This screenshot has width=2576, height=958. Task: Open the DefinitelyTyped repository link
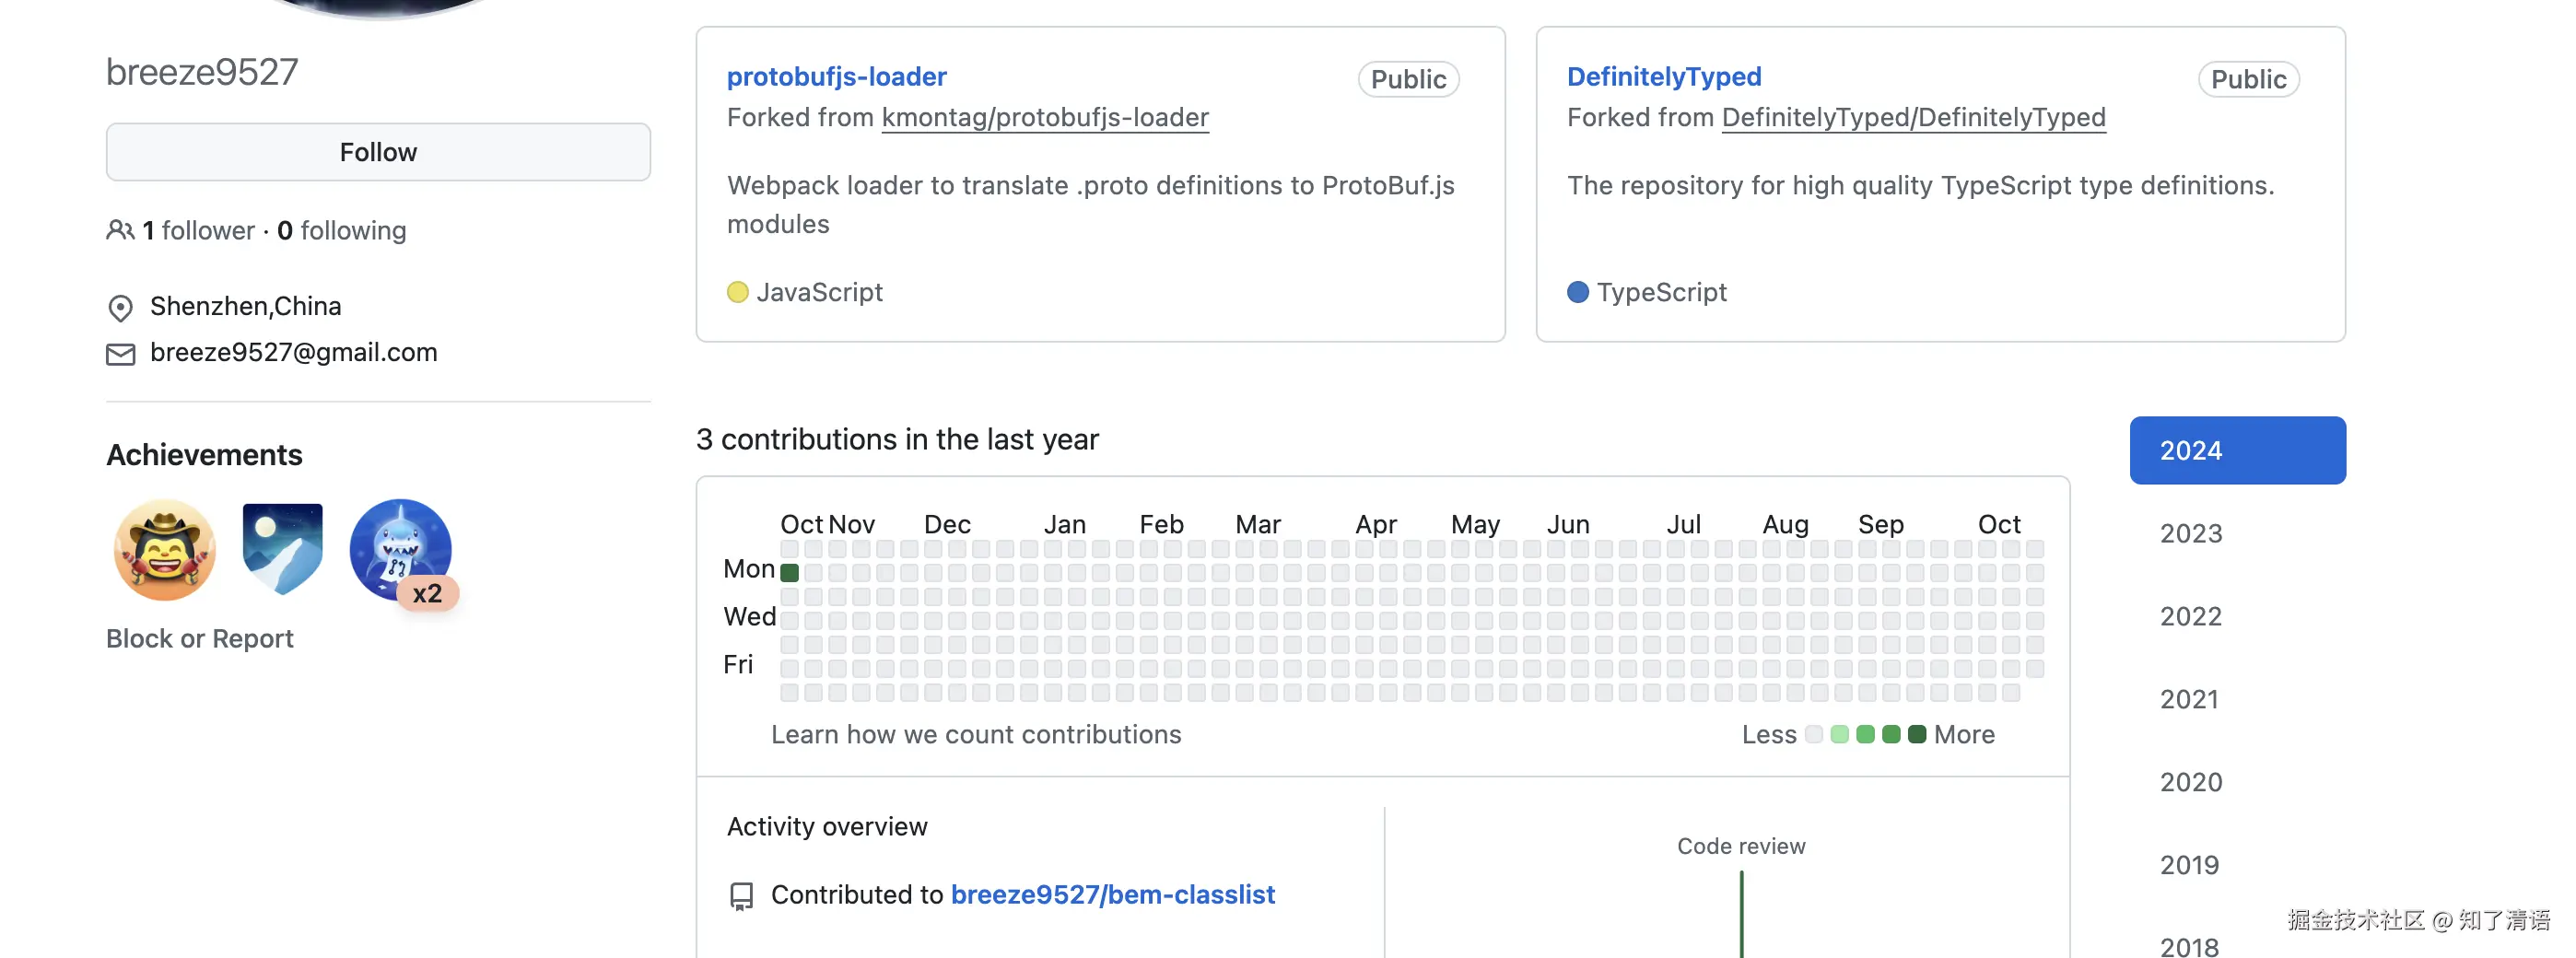[x=1664, y=77]
